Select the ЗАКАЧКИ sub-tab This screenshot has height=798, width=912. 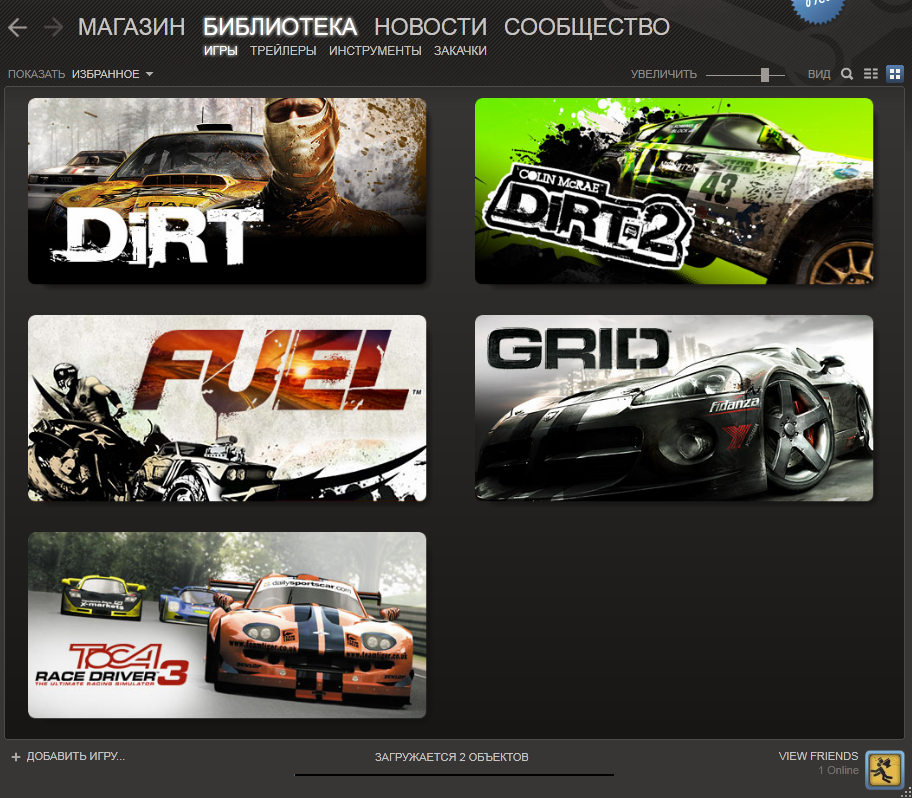(460, 51)
